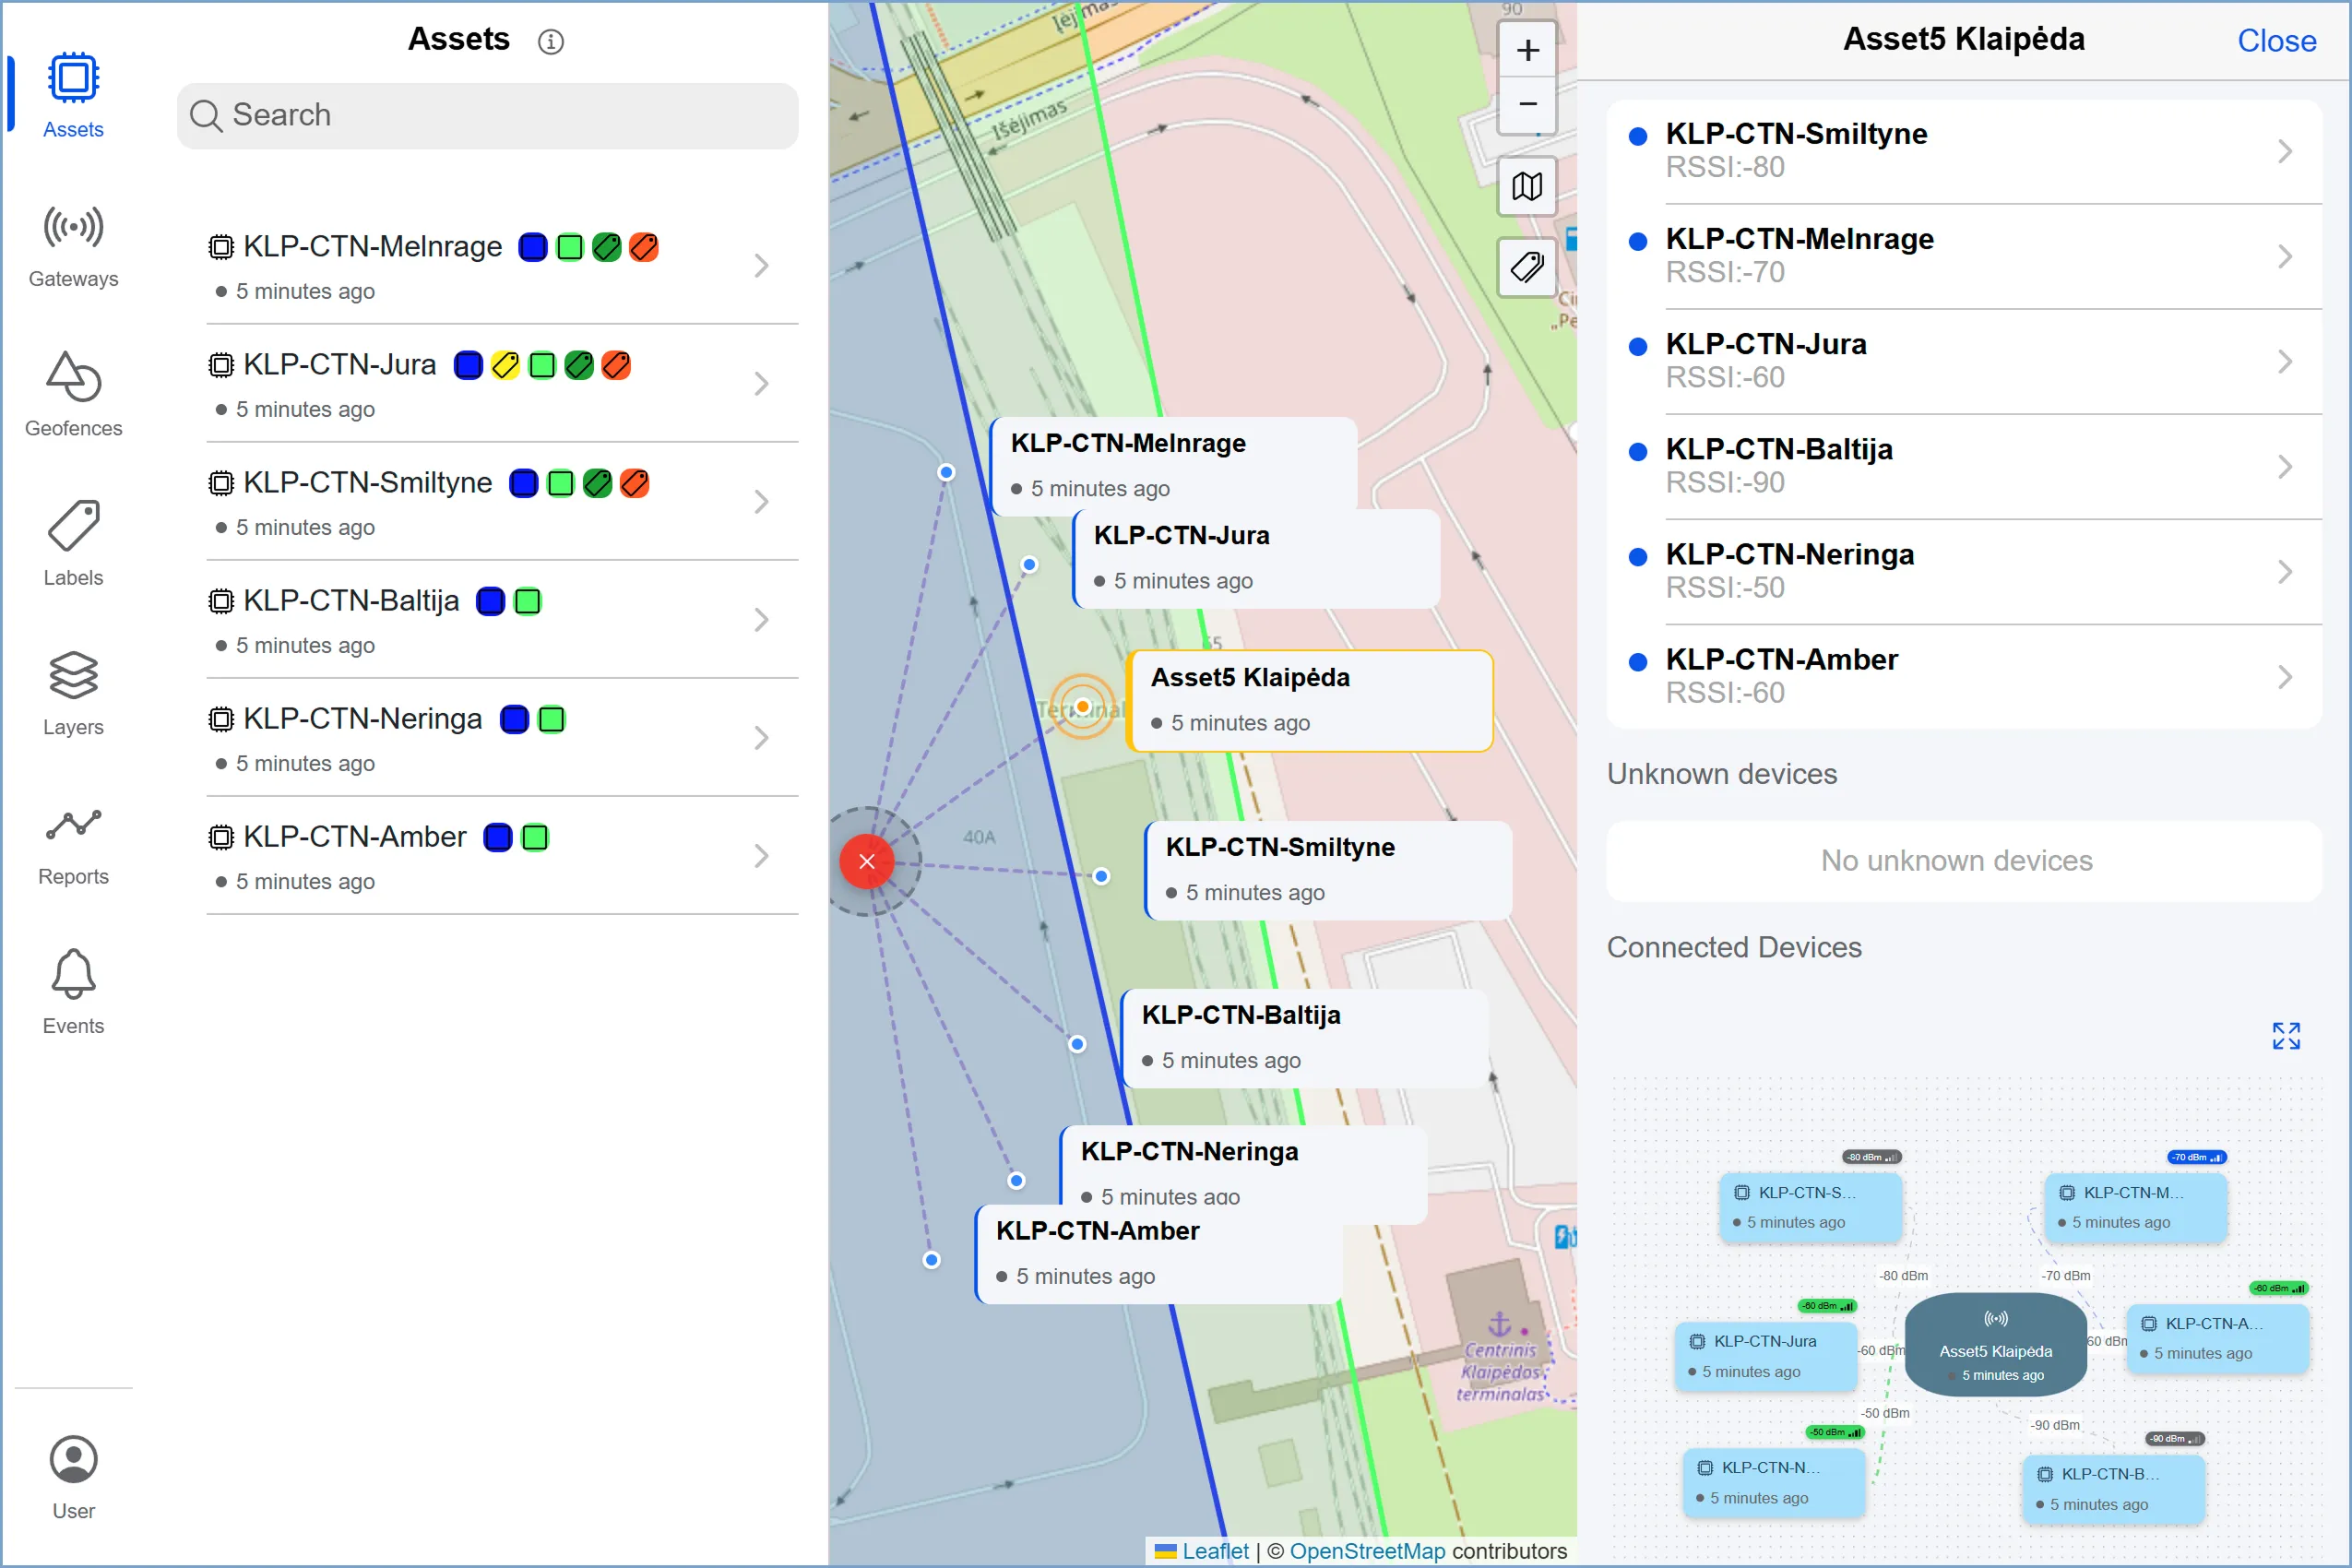Image resolution: width=2352 pixels, height=1568 pixels.
Task: Open the OpenStreetMap contributors link
Action: point(1368,1551)
